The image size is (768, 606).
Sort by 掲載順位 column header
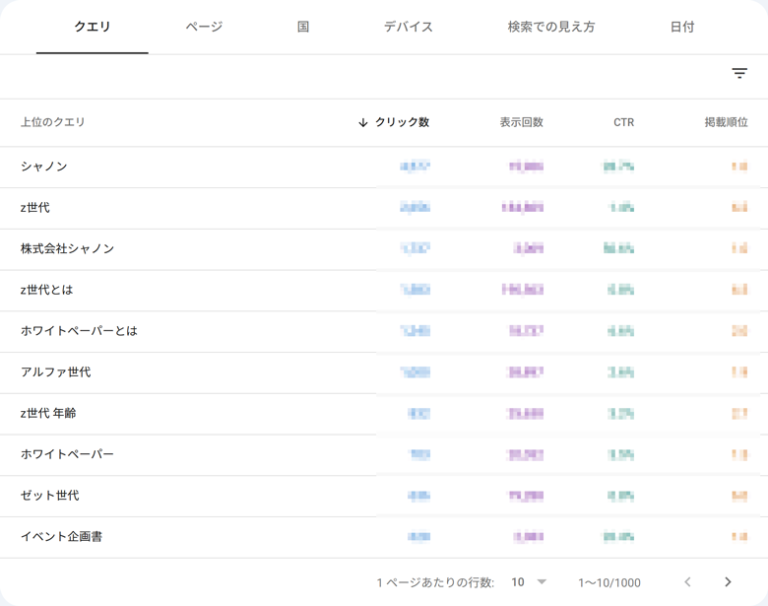click(725, 123)
